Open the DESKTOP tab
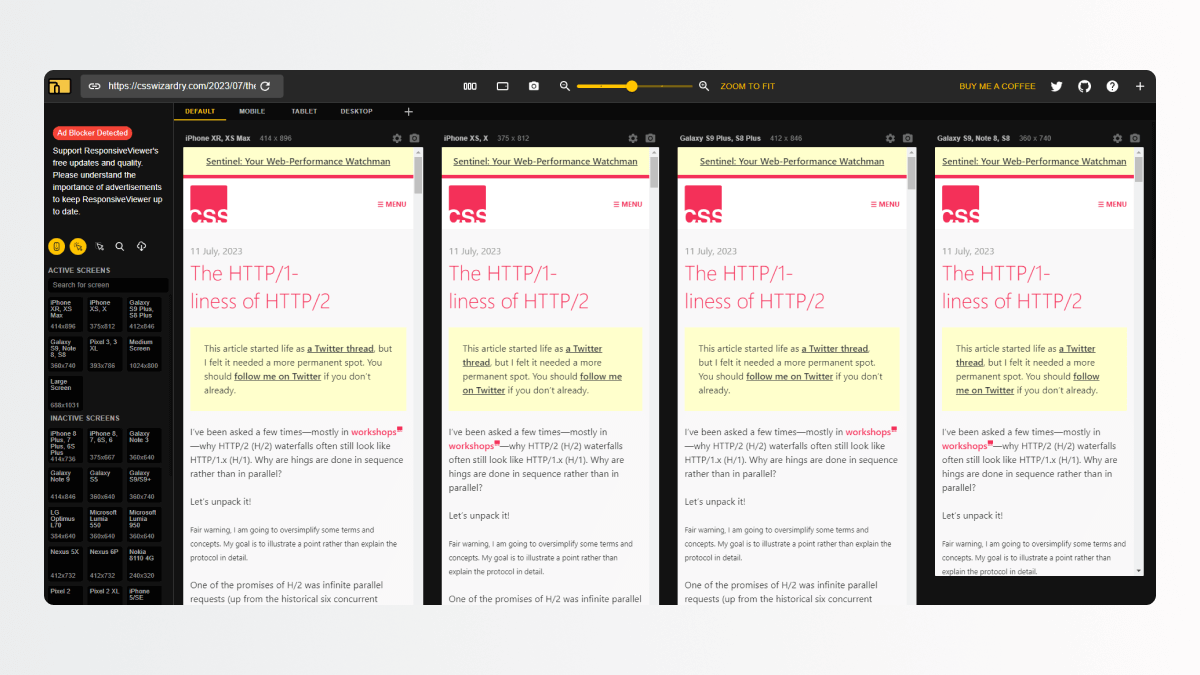Screen dimensions: 1200x675 point(356,111)
